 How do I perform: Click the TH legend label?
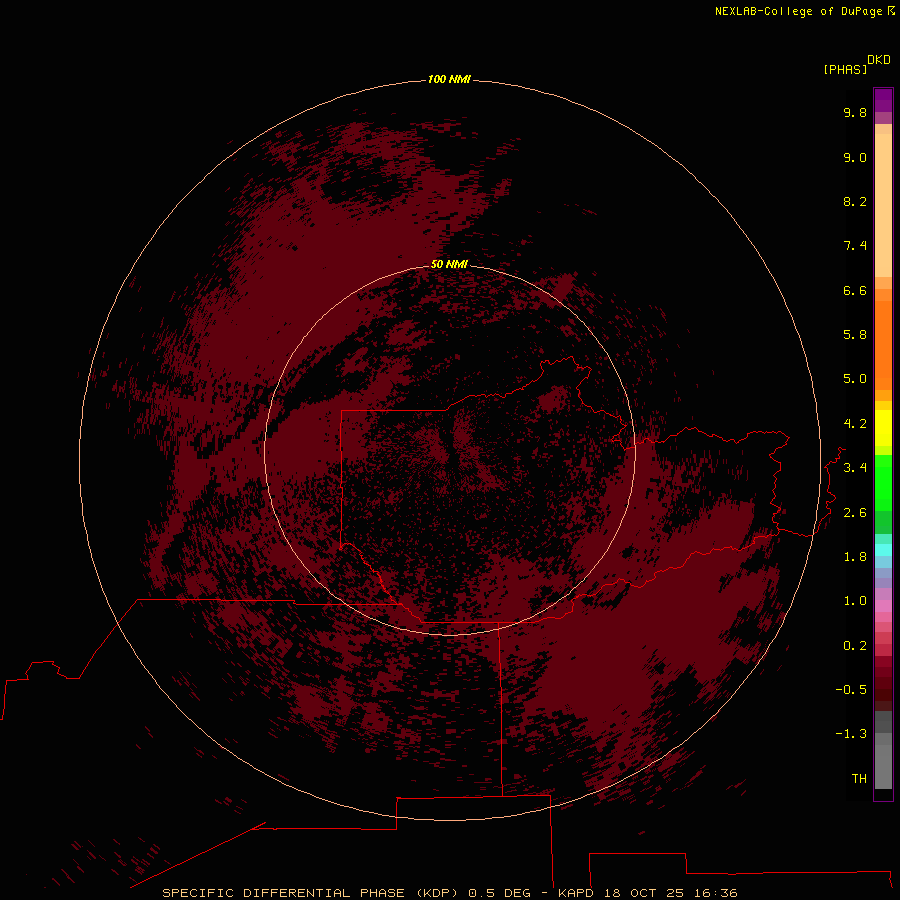point(859,779)
